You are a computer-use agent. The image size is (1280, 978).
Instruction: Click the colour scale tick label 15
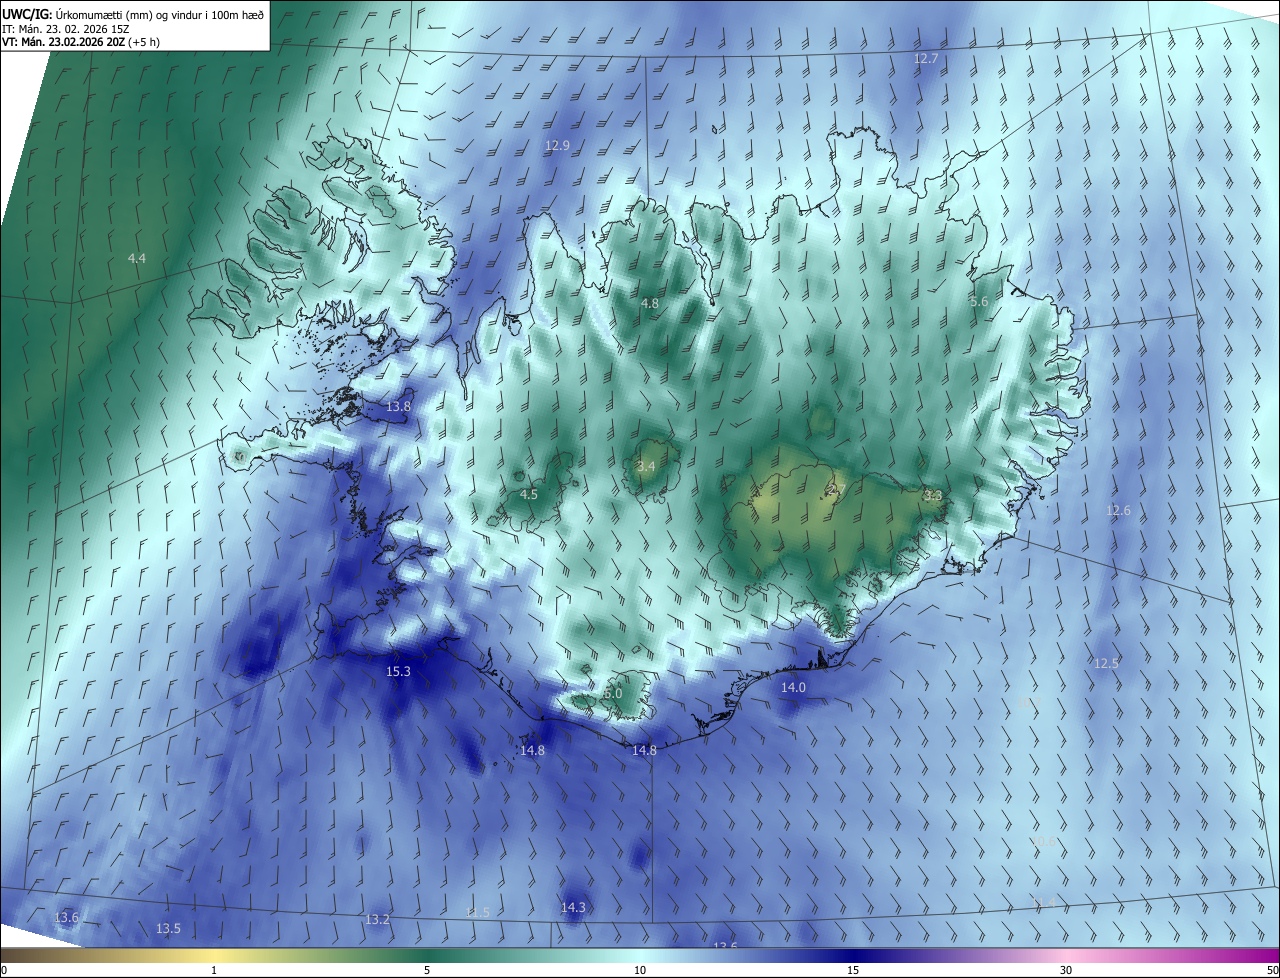tap(853, 971)
